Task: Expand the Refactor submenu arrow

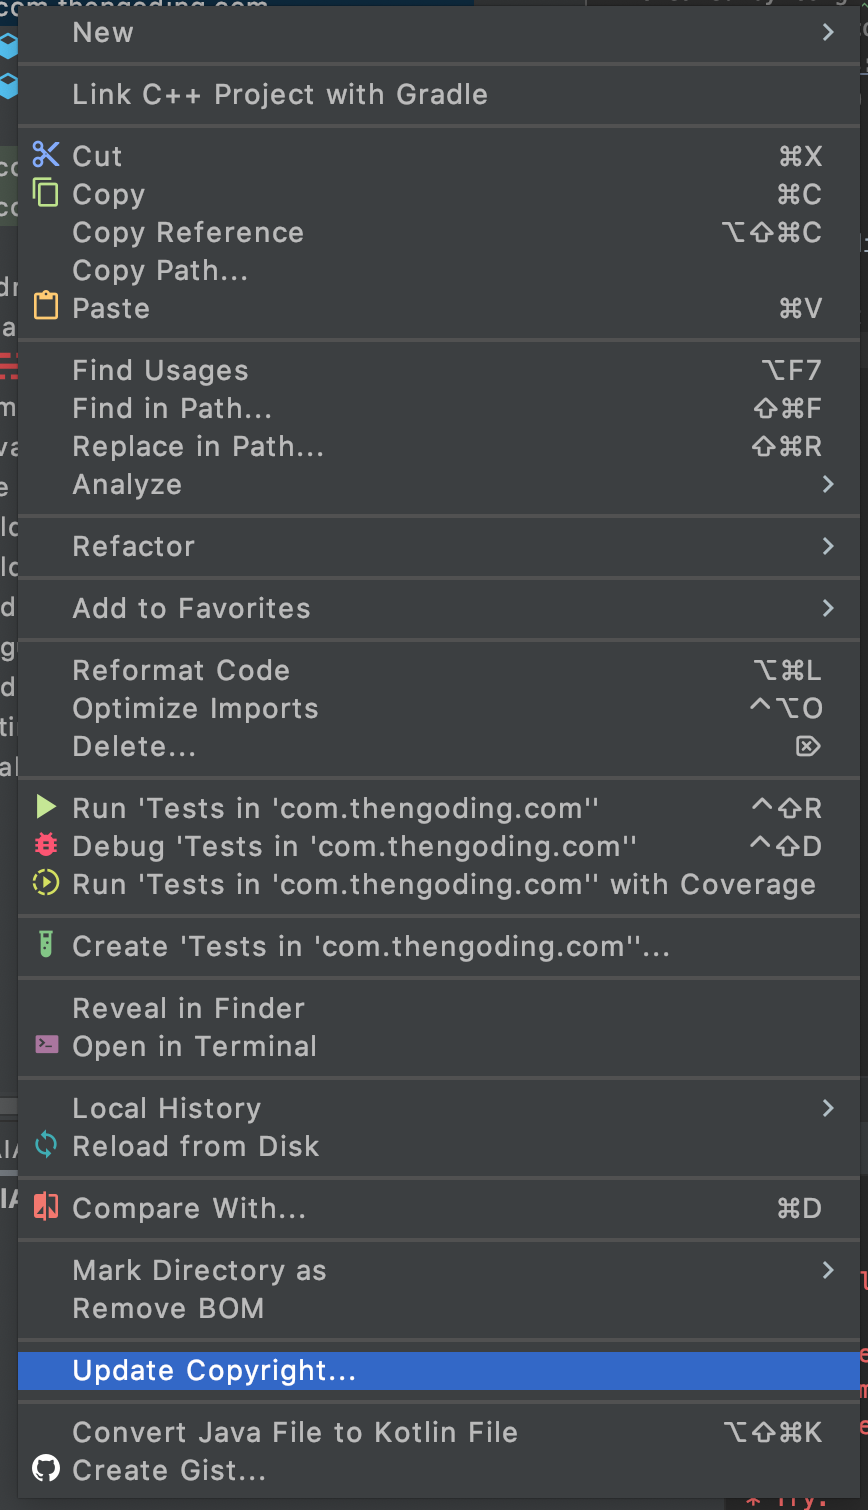Action: pos(828,546)
